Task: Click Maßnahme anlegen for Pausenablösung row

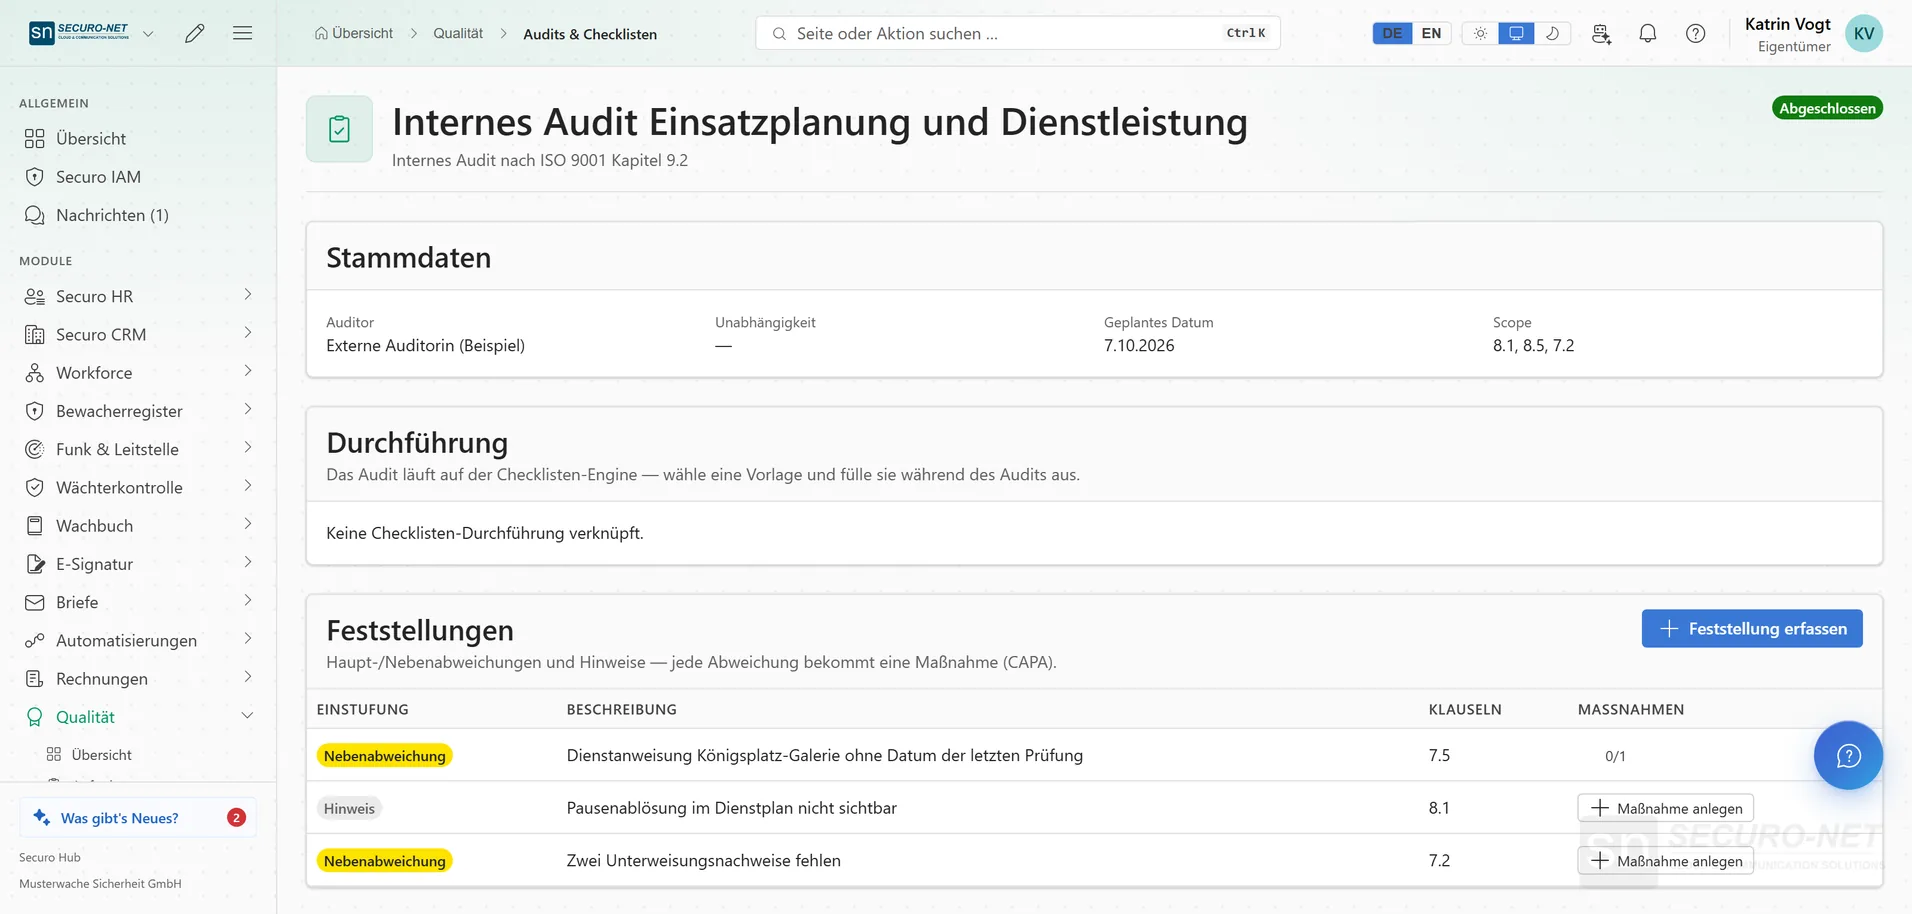Action: pos(1665,808)
